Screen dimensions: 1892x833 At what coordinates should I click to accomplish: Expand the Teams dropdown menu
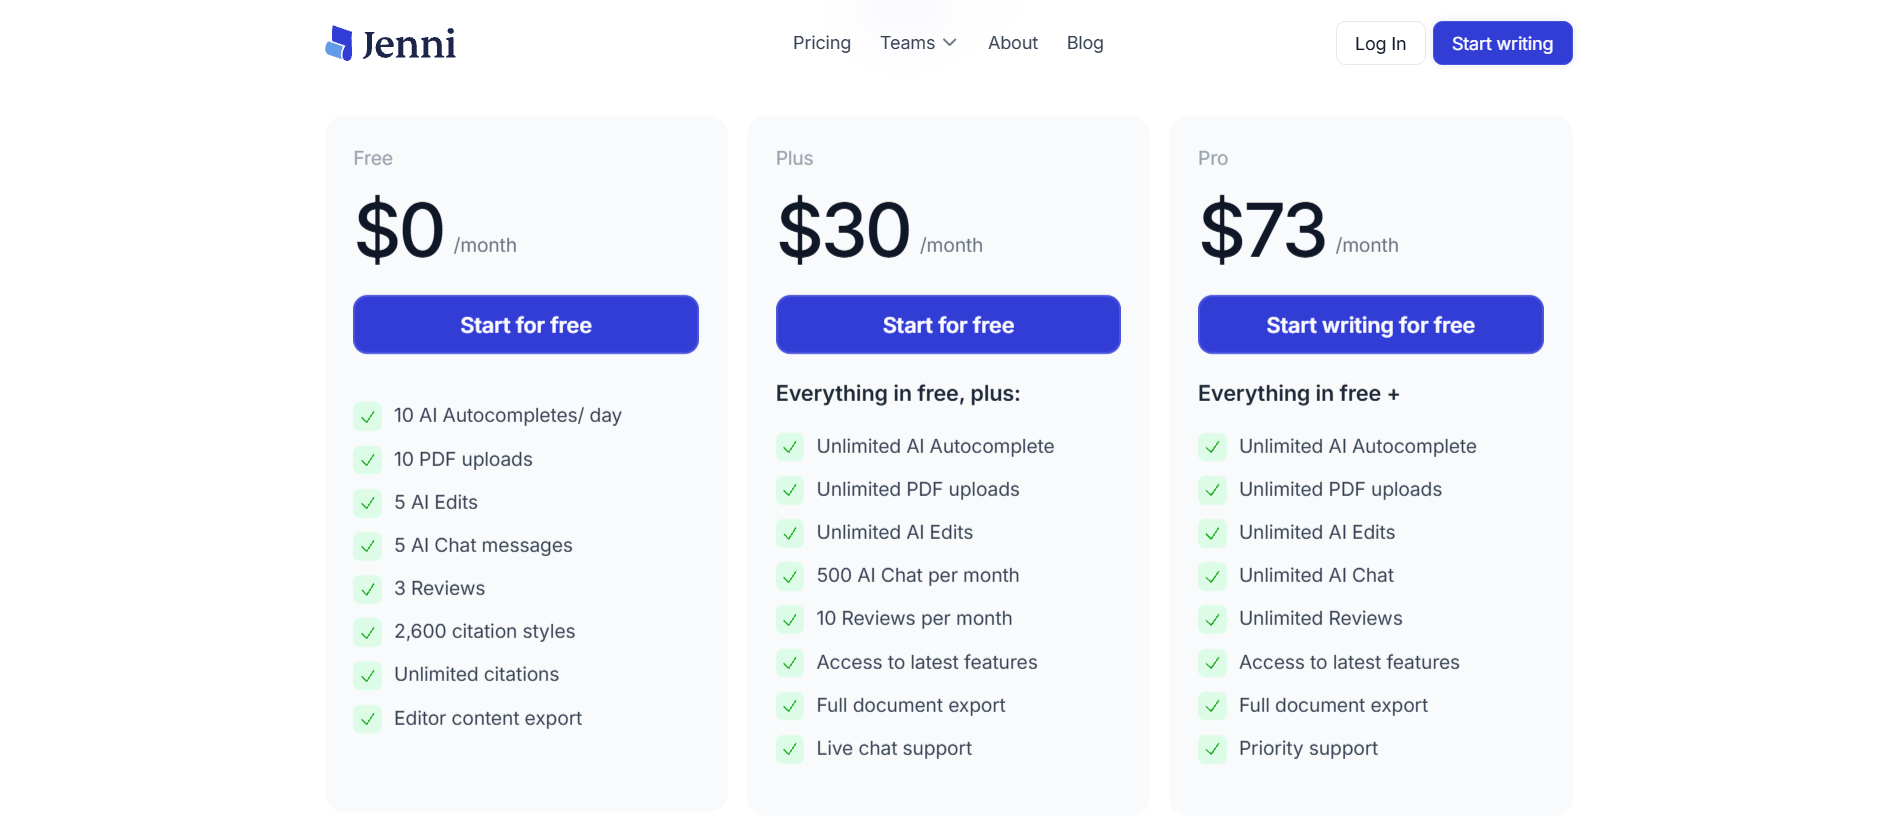click(917, 43)
